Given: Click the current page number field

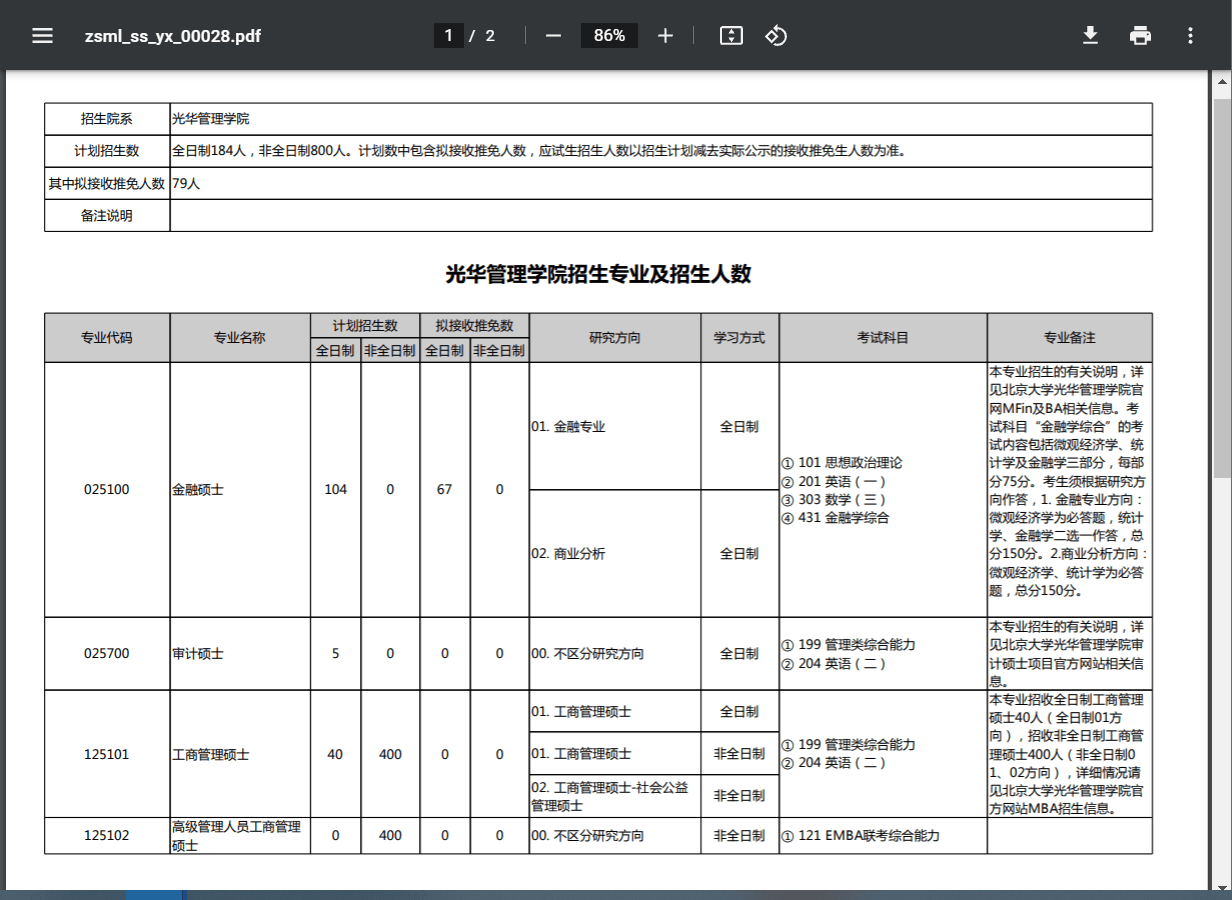Looking at the screenshot, I should click(448, 36).
